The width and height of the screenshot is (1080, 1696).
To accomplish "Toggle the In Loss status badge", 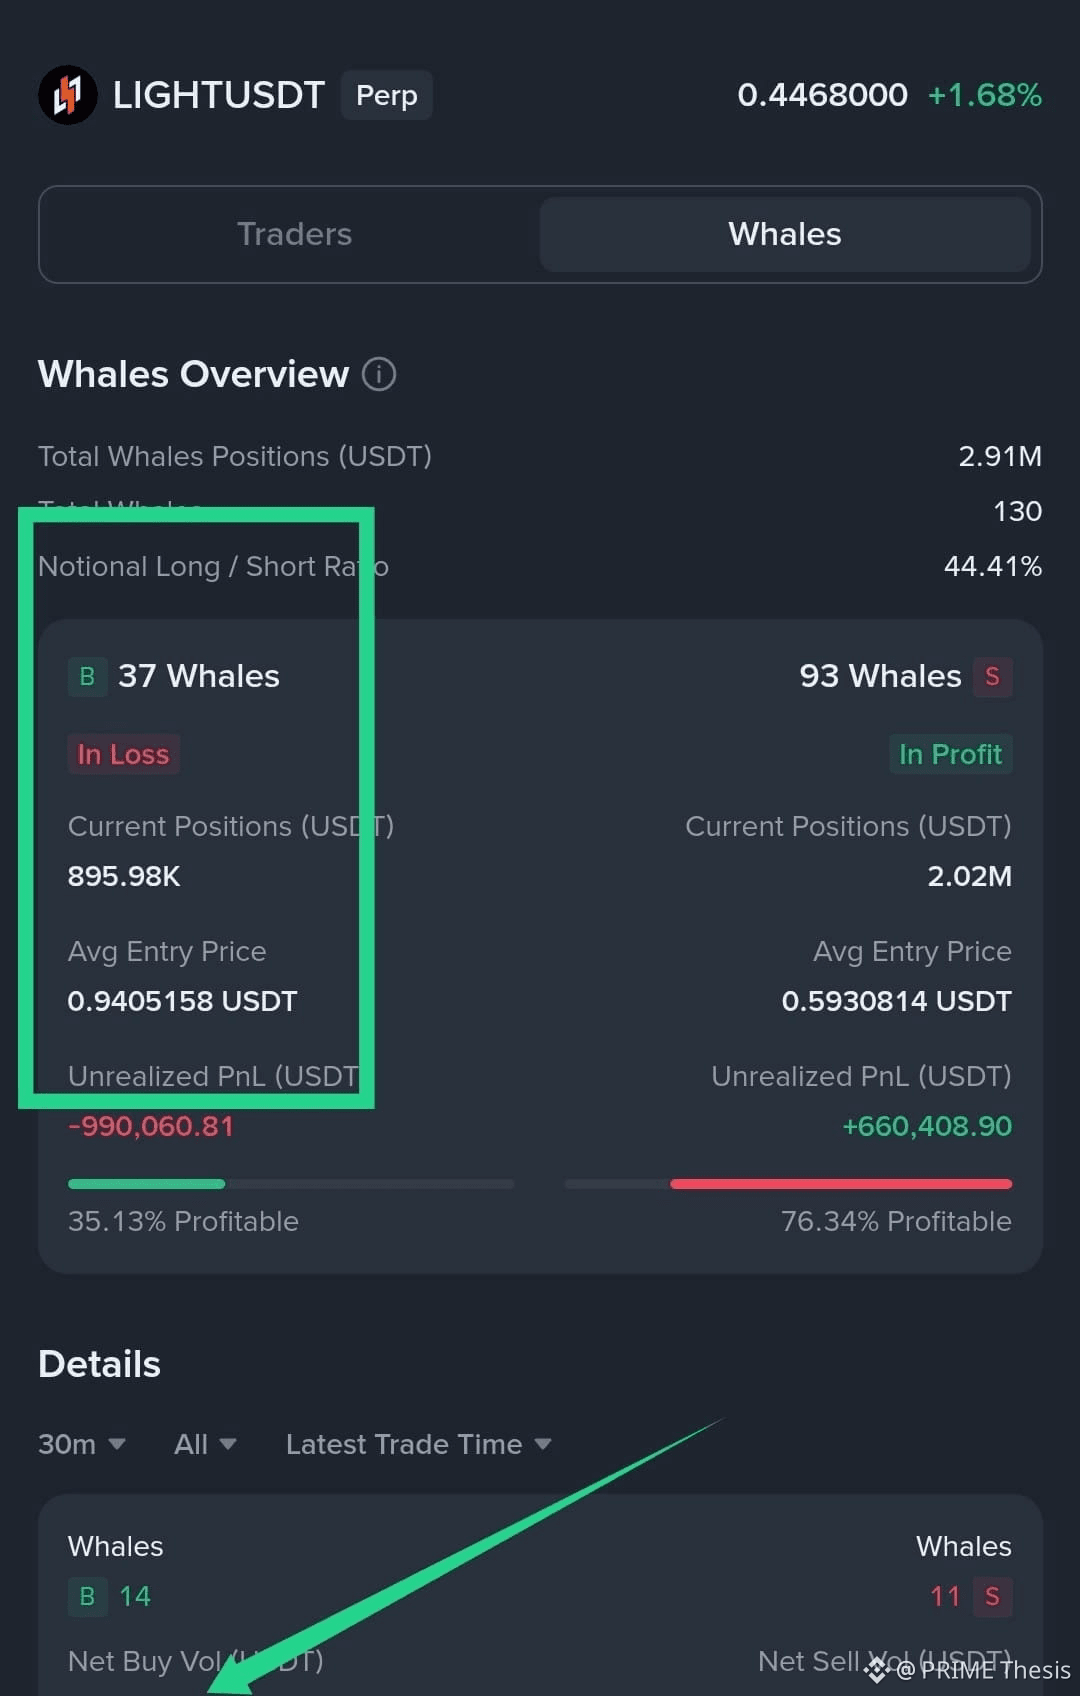I will click(123, 754).
